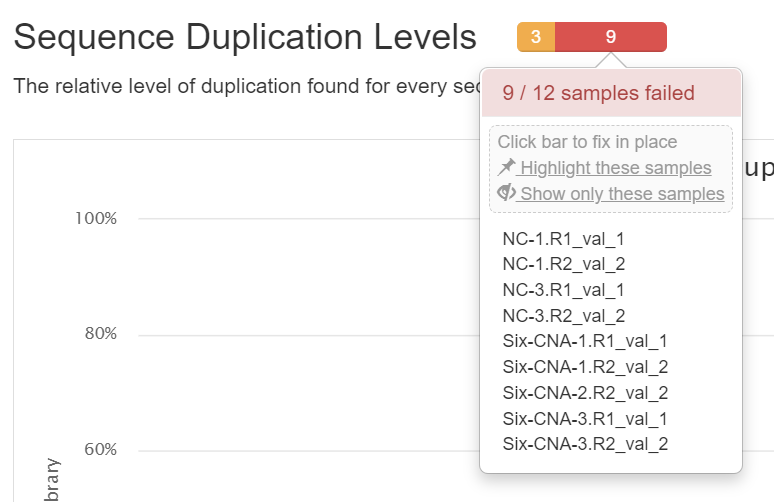Viewport: 774px width, 502px height.
Task: Click the 9 / 12 samples failed header
Action: click(598, 94)
